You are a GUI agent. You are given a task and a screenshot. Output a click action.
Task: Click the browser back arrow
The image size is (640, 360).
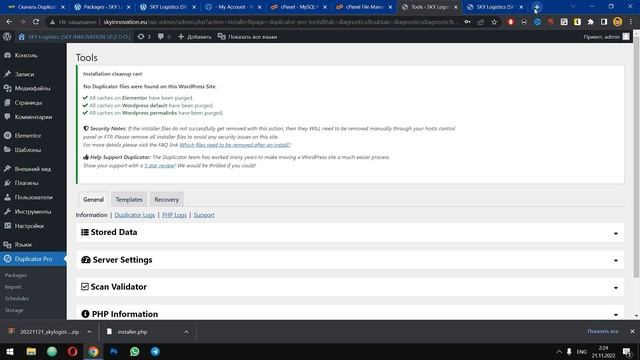9,22
